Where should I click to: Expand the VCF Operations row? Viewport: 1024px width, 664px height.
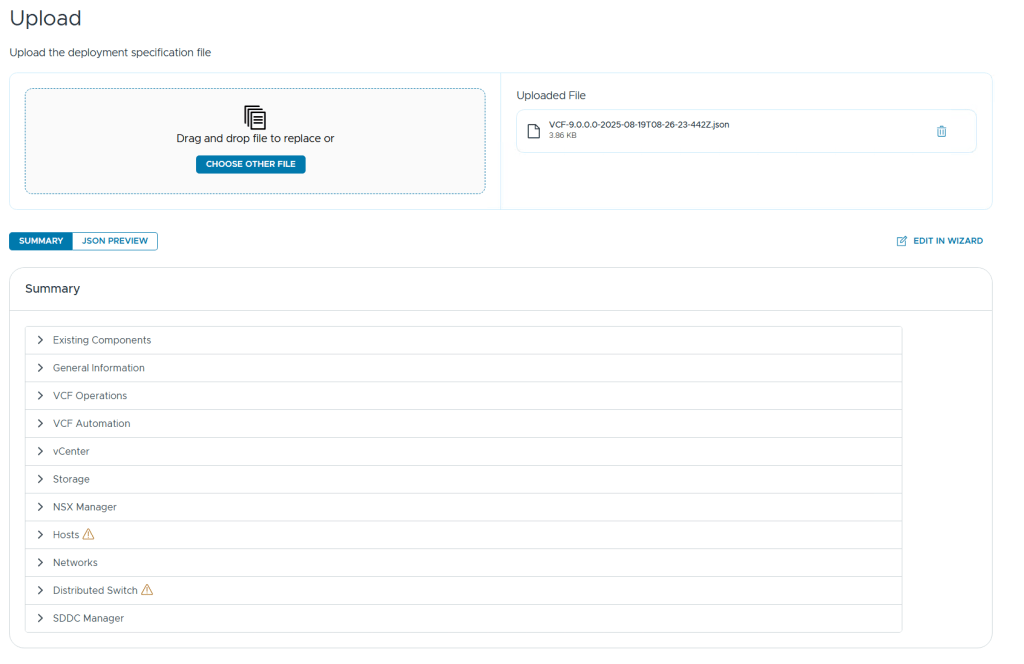tap(41, 396)
